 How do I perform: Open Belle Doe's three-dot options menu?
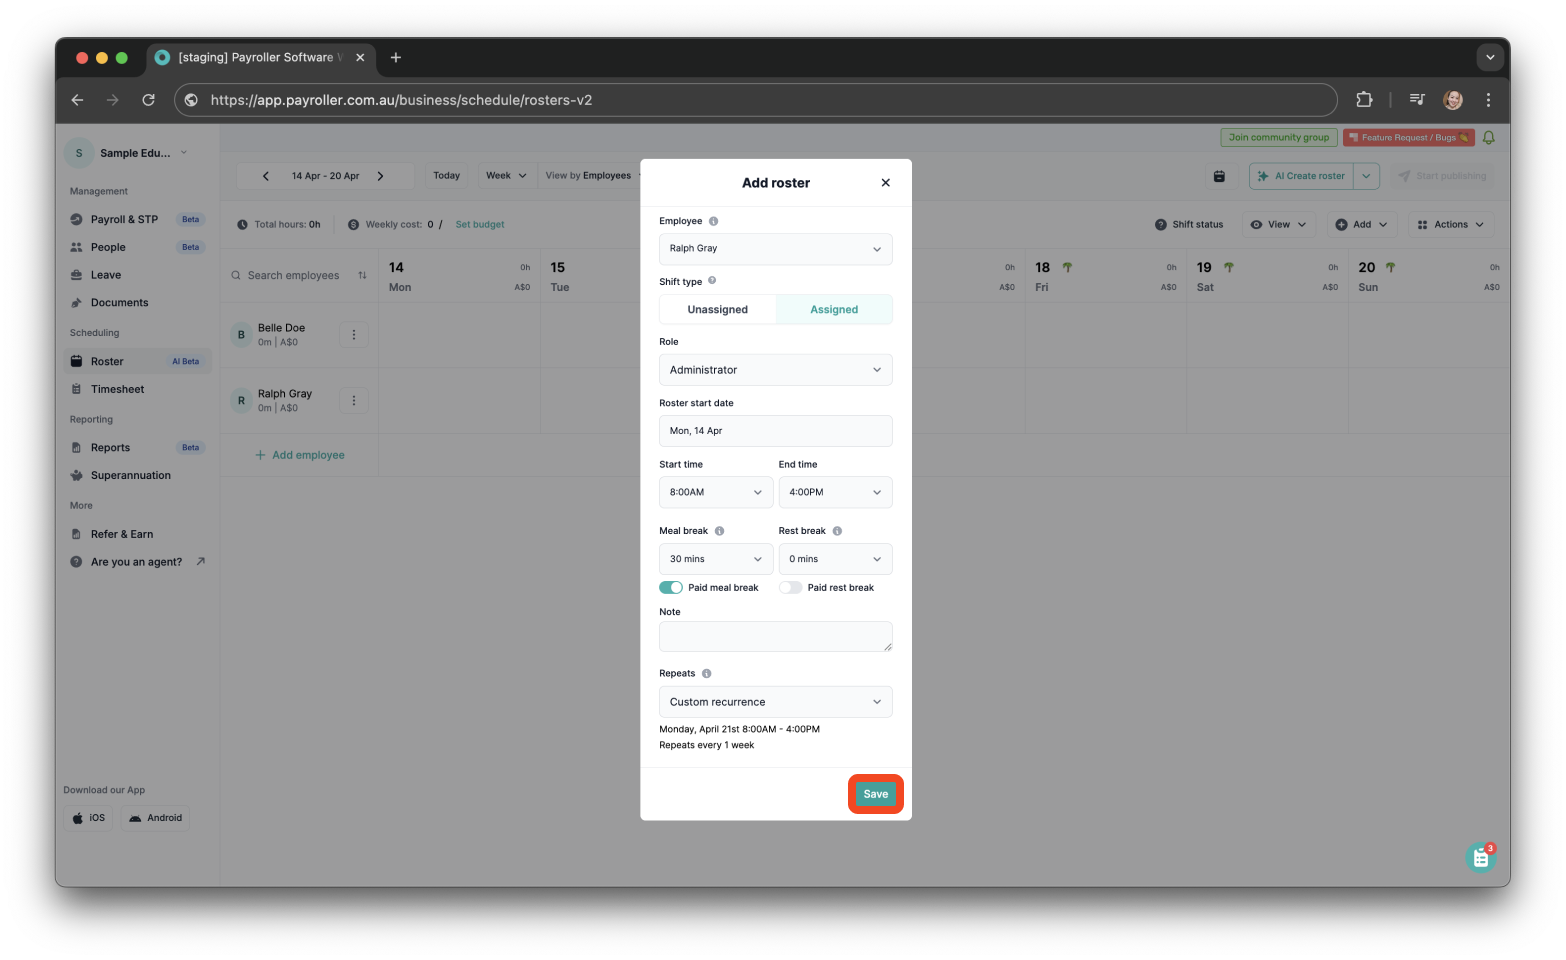354,334
